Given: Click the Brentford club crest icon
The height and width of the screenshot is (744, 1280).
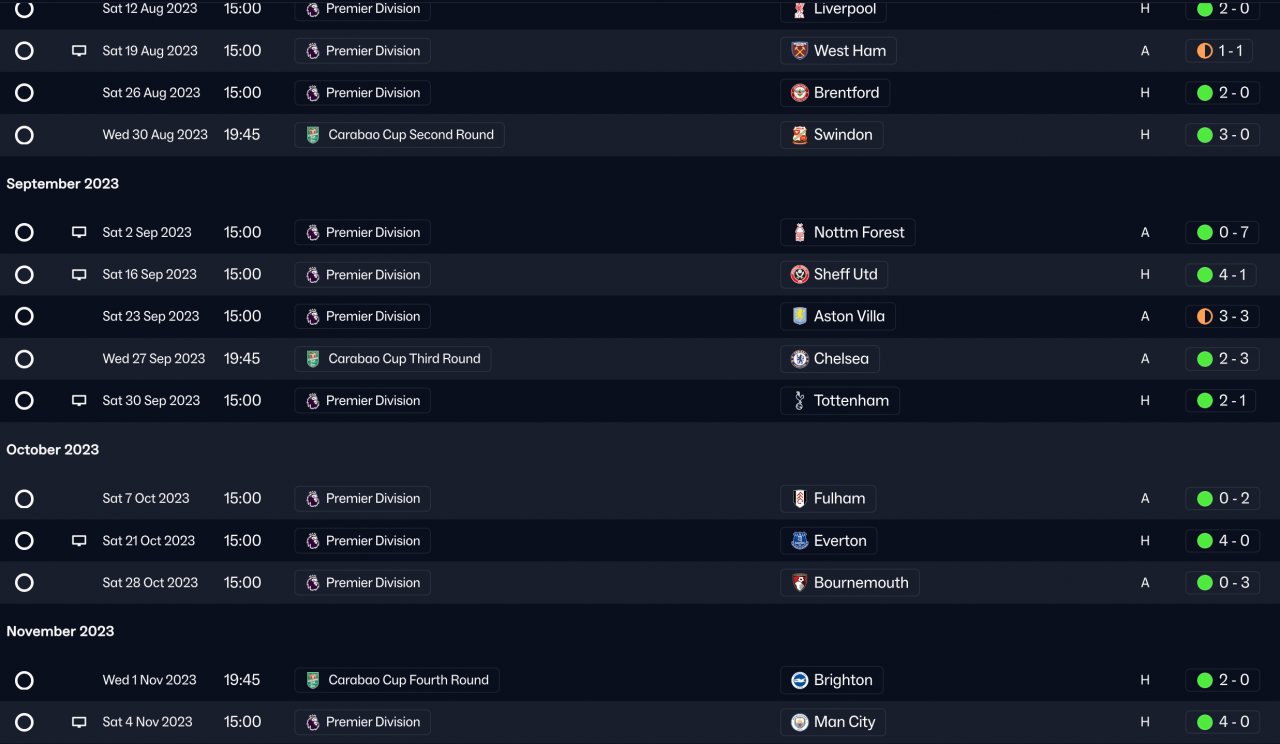Looking at the screenshot, I should coord(799,93).
